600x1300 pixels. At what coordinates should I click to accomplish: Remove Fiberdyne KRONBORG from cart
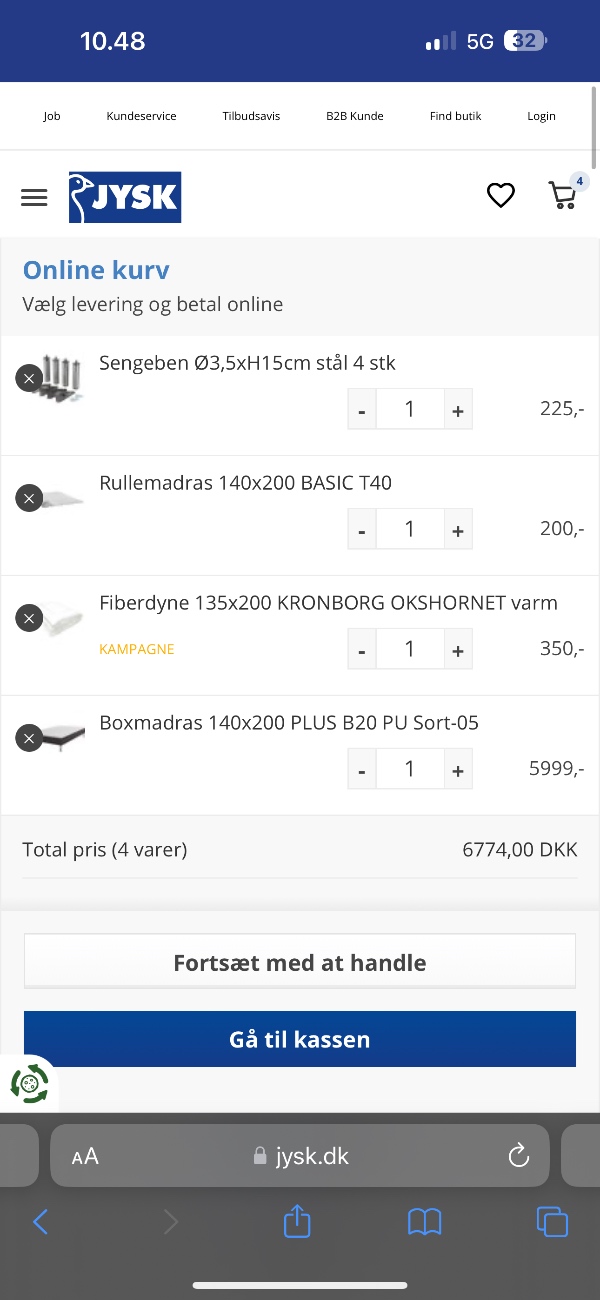29,618
